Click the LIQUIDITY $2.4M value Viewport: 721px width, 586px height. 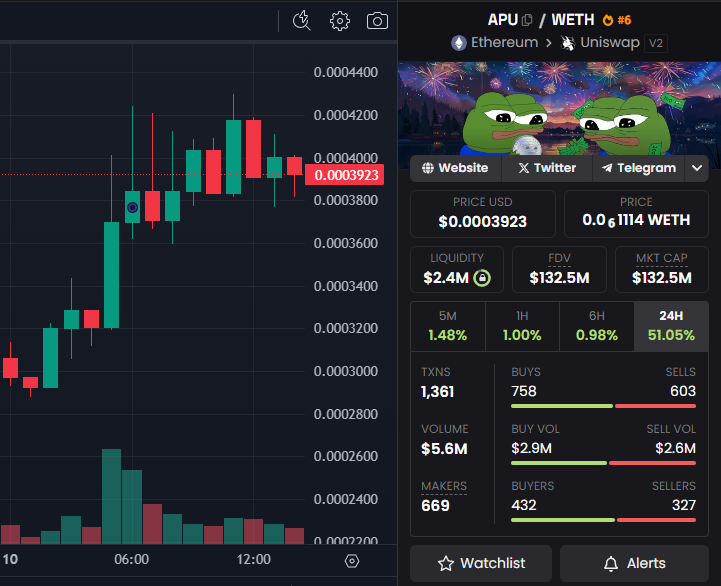(446, 278)
